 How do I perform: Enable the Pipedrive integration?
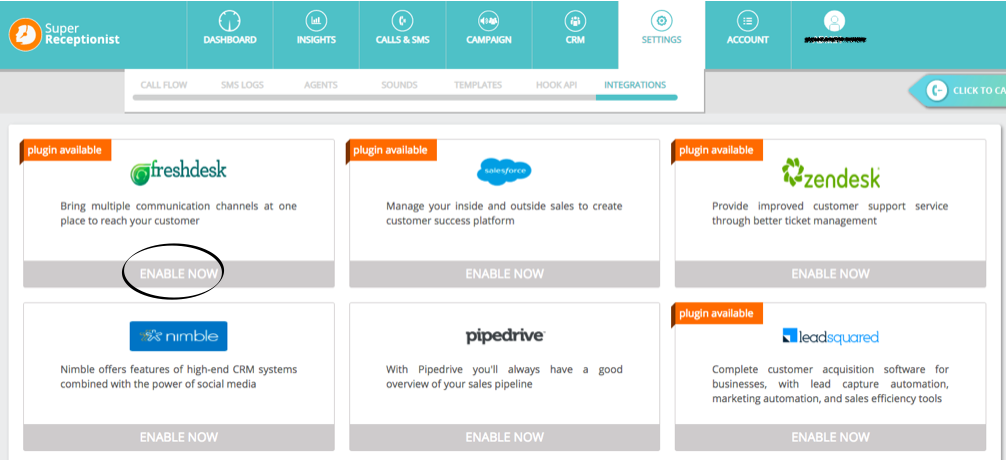coord(504,437)
